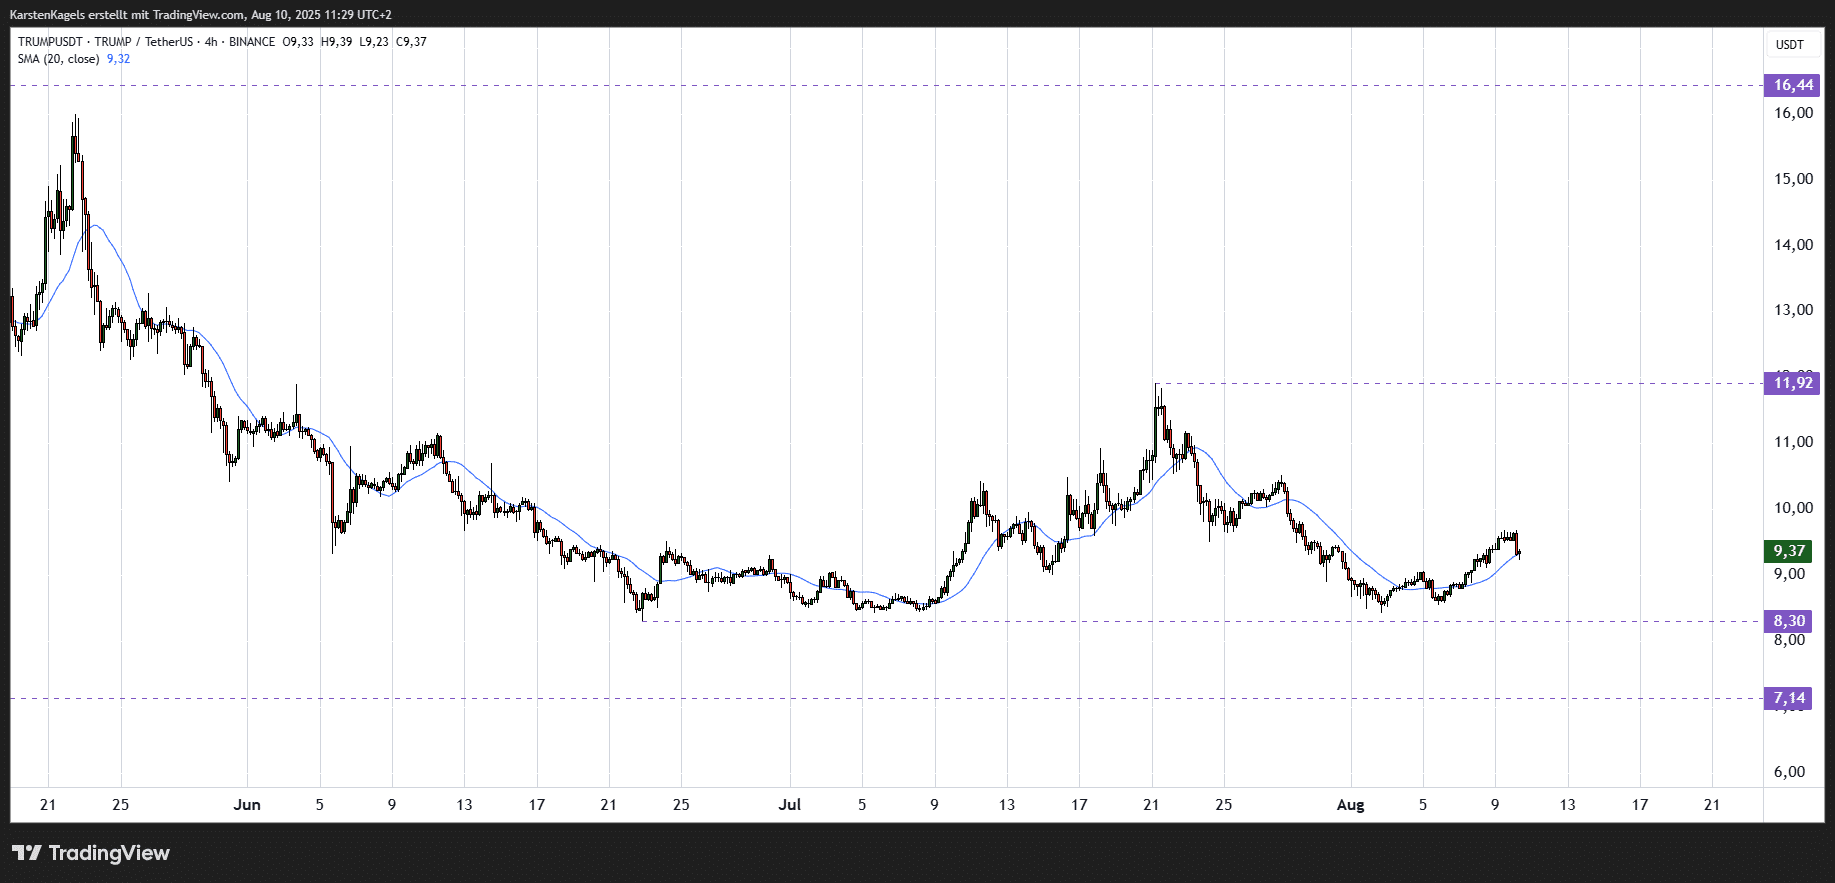Select the 8,30 support price label
The height and width of the screenshot is (883, 1835).
[1789, 621]
